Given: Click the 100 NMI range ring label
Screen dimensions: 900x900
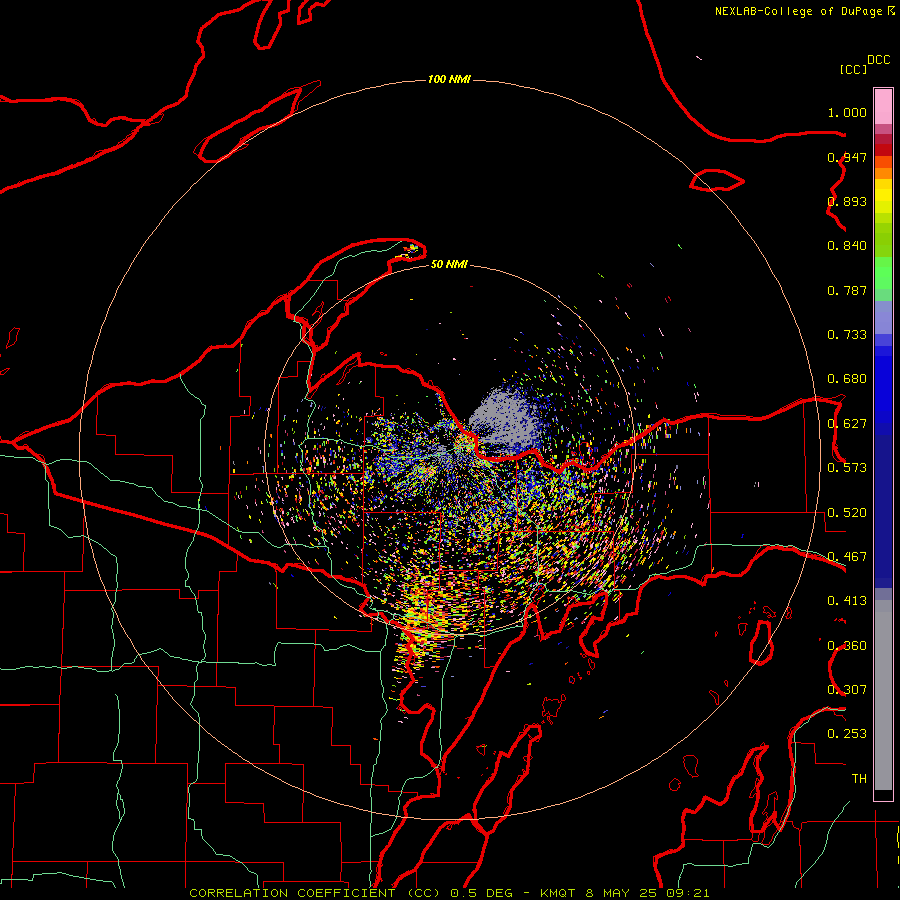Looking at the screenshot, I should click(449, 79).
